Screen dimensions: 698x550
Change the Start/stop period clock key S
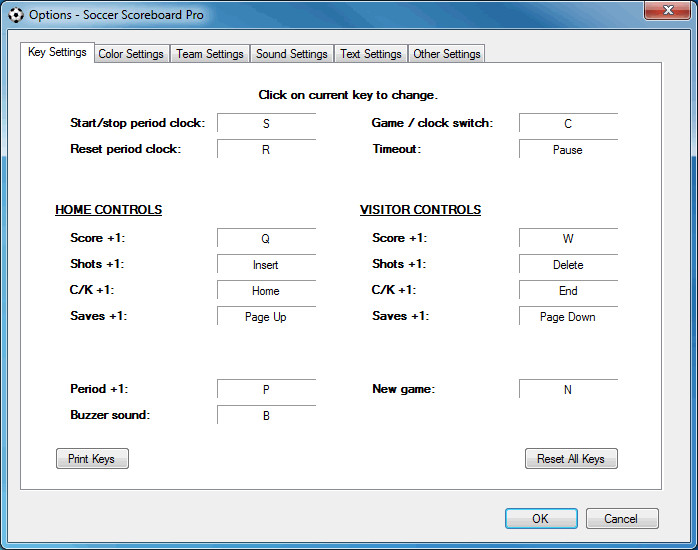pos(266,123)
